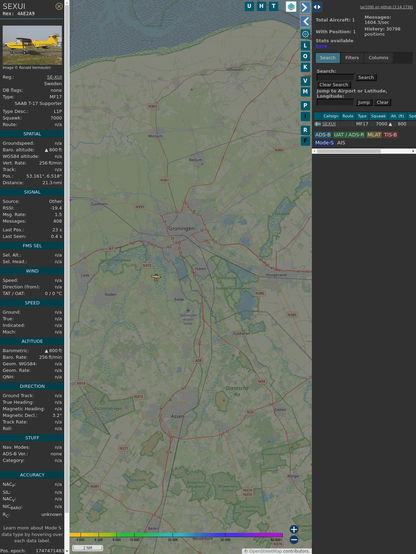Viewport: 416px width, 554px height.
Task: Click the Clear Search button
Action: pos(334,84)
